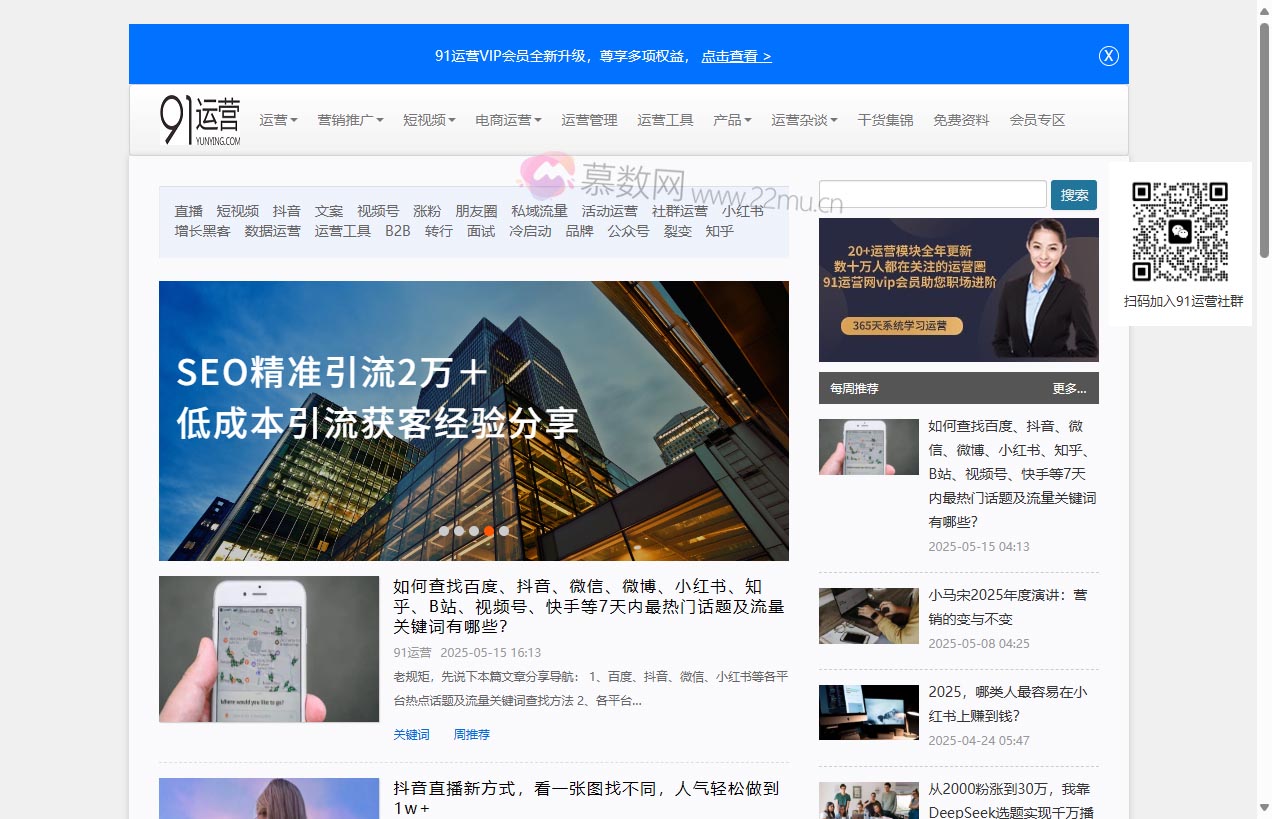Click the VIP membership ad in the sidebar
The height and width of the screenshot is (819, 1272).
(958, 290)
